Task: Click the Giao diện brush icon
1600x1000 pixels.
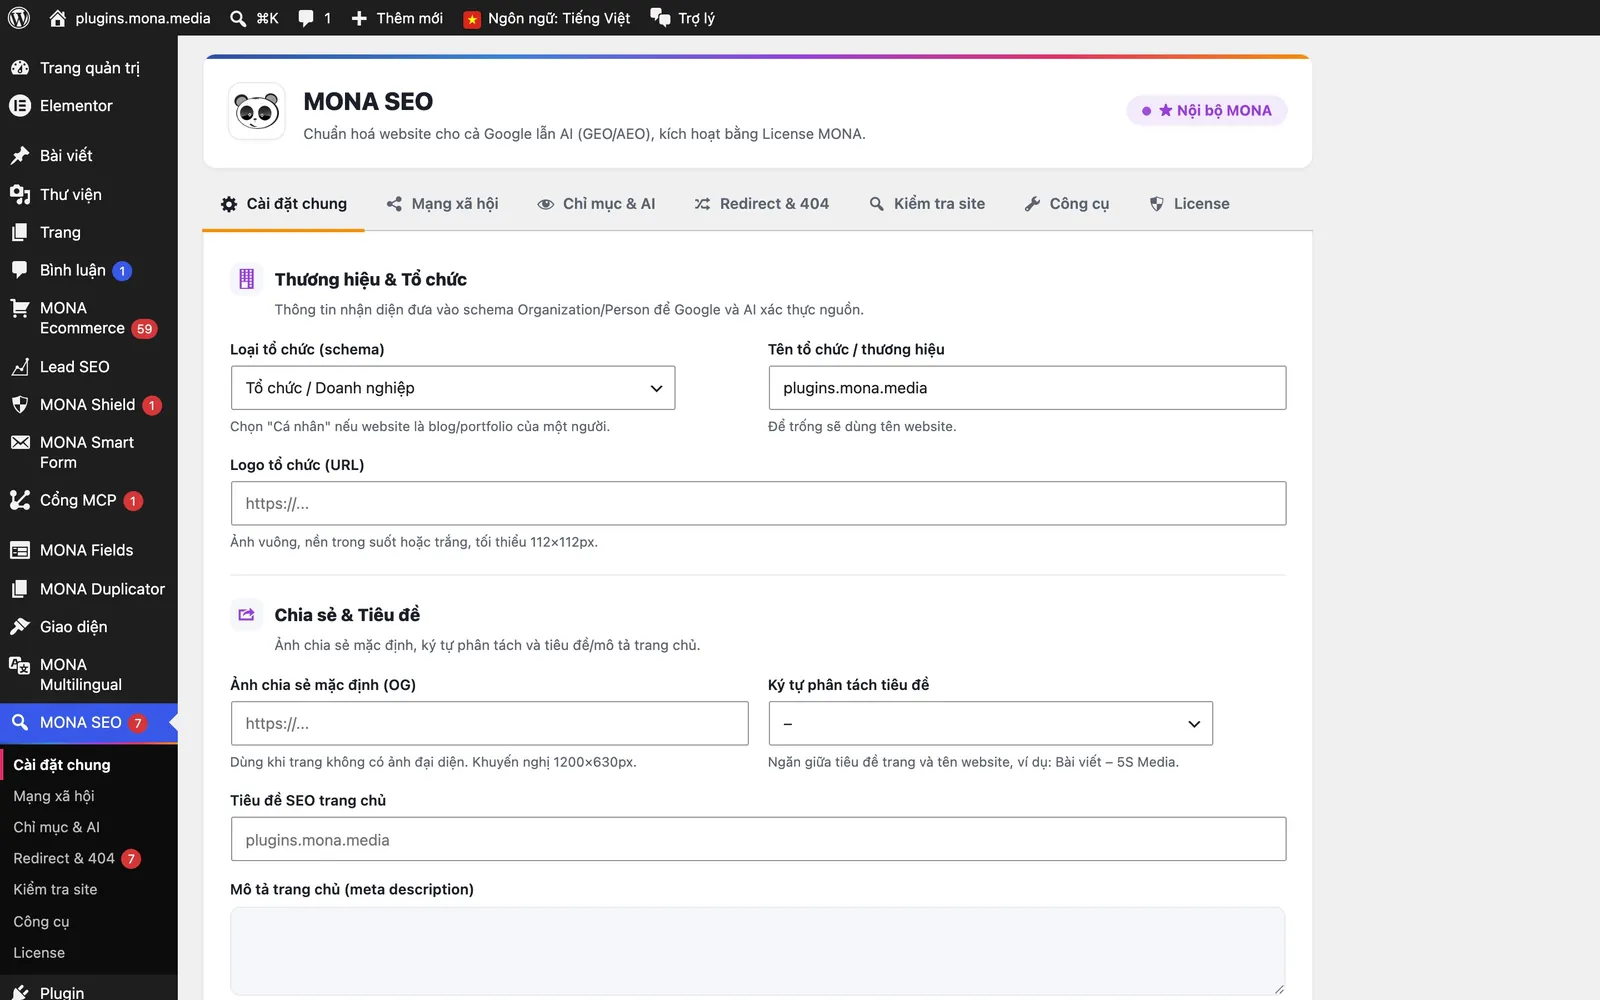Action: (20, 627)
